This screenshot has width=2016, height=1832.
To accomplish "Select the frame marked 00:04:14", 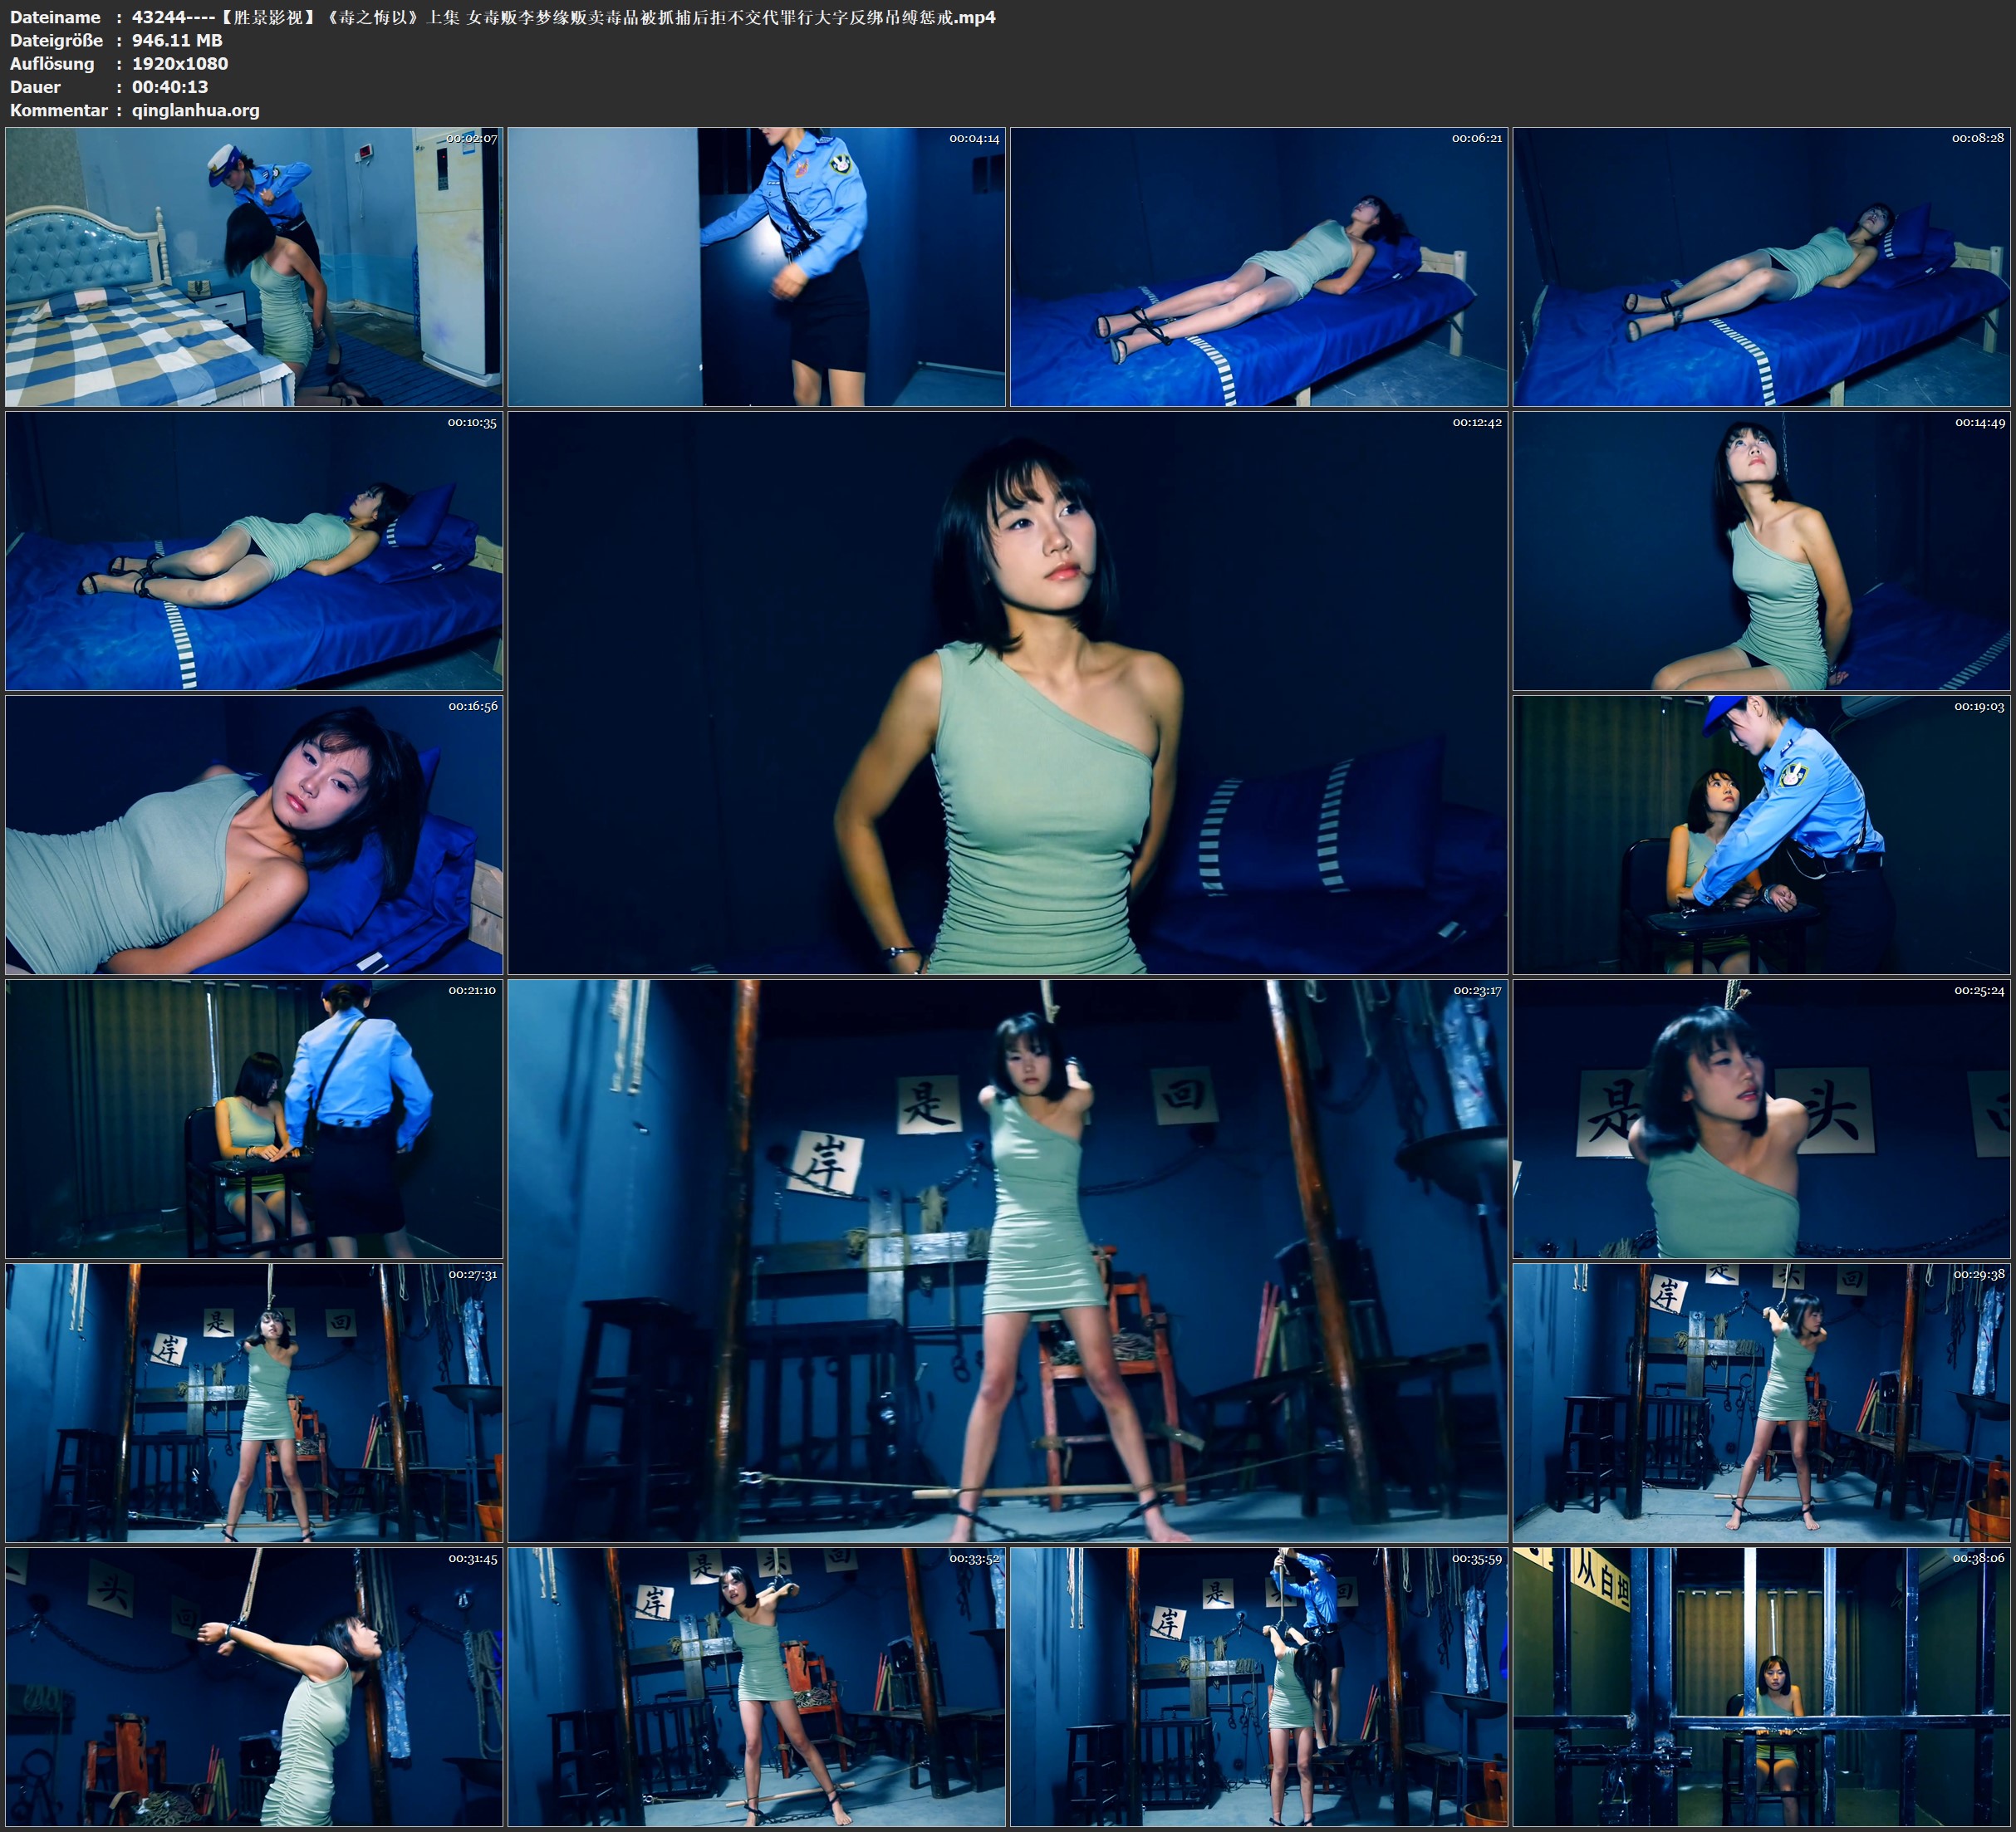I will click(756, 267).
